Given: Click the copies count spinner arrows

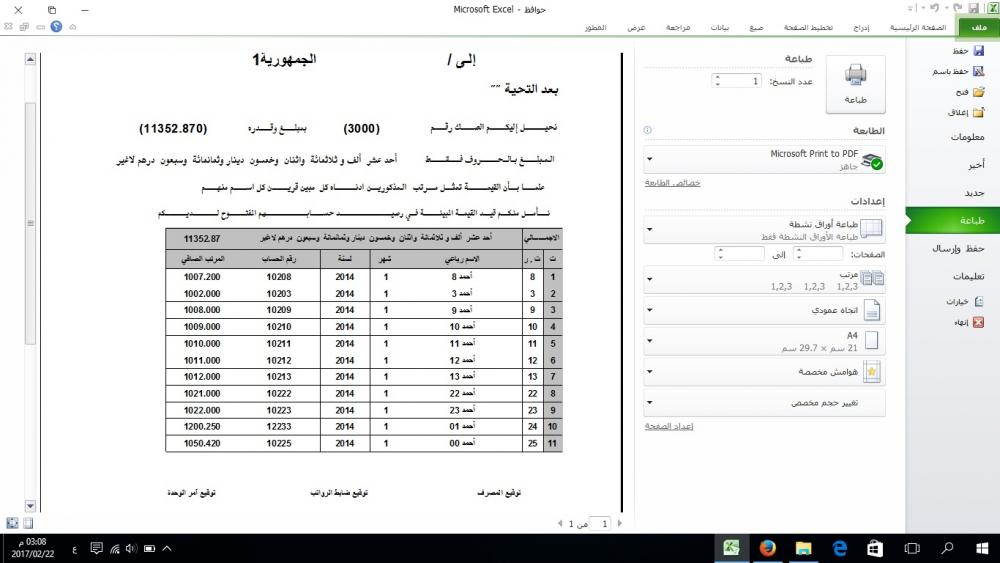Looking at the screenshot, I should pyautogui.click(x=717, y=81).
